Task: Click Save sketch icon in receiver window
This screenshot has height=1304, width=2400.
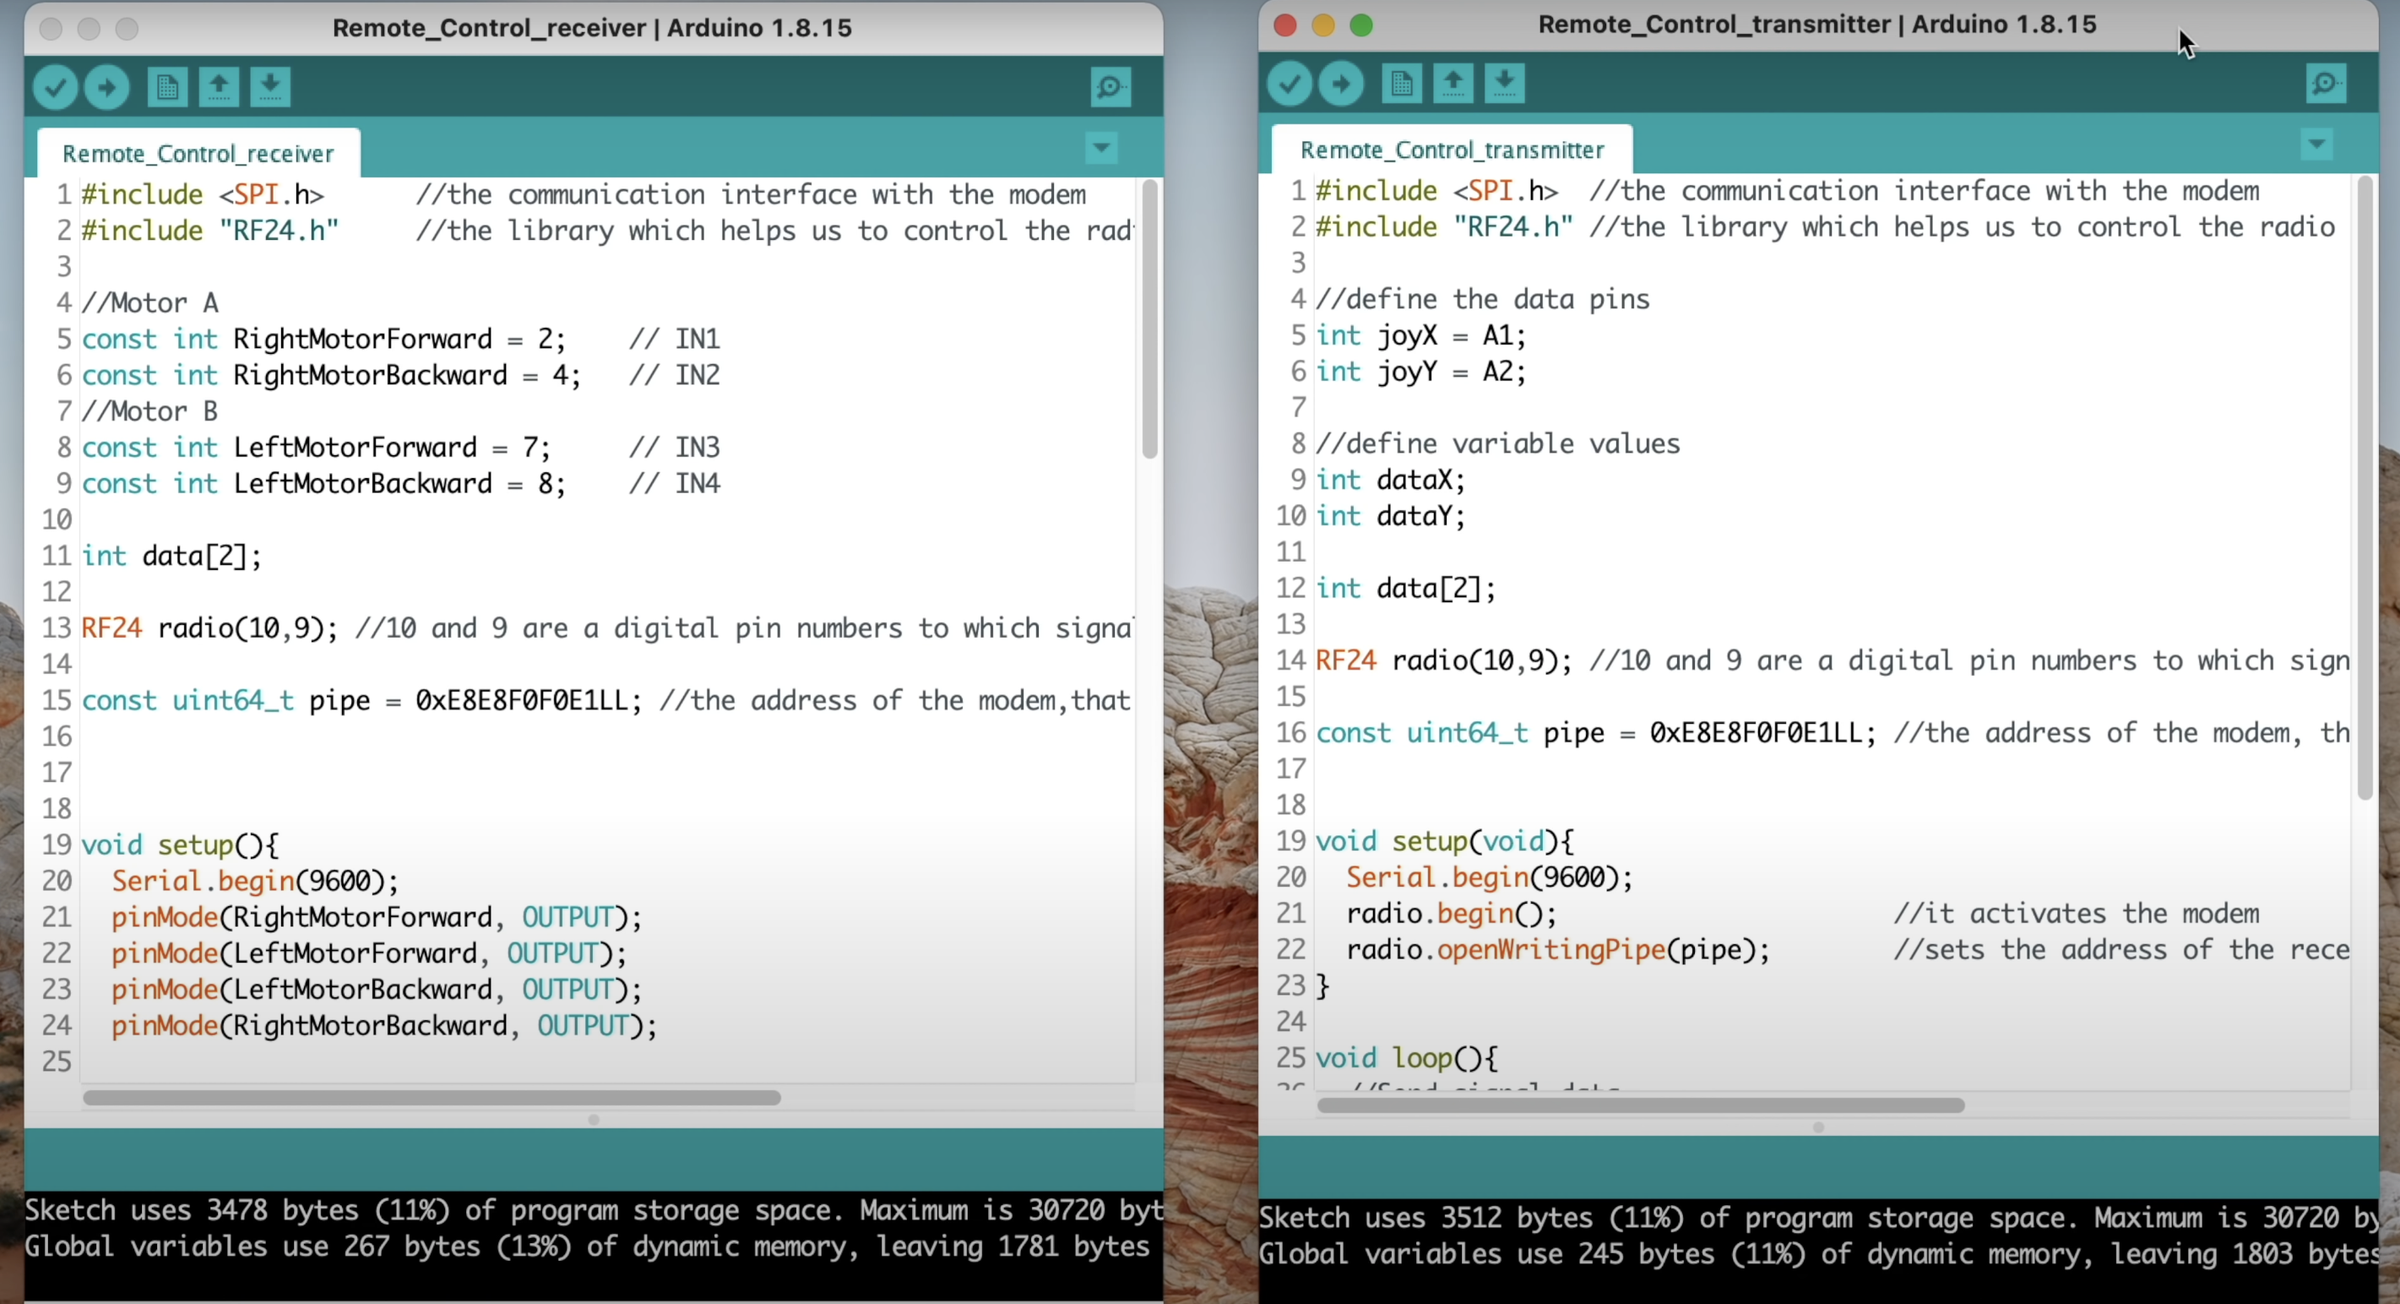Action: [270, 88]
